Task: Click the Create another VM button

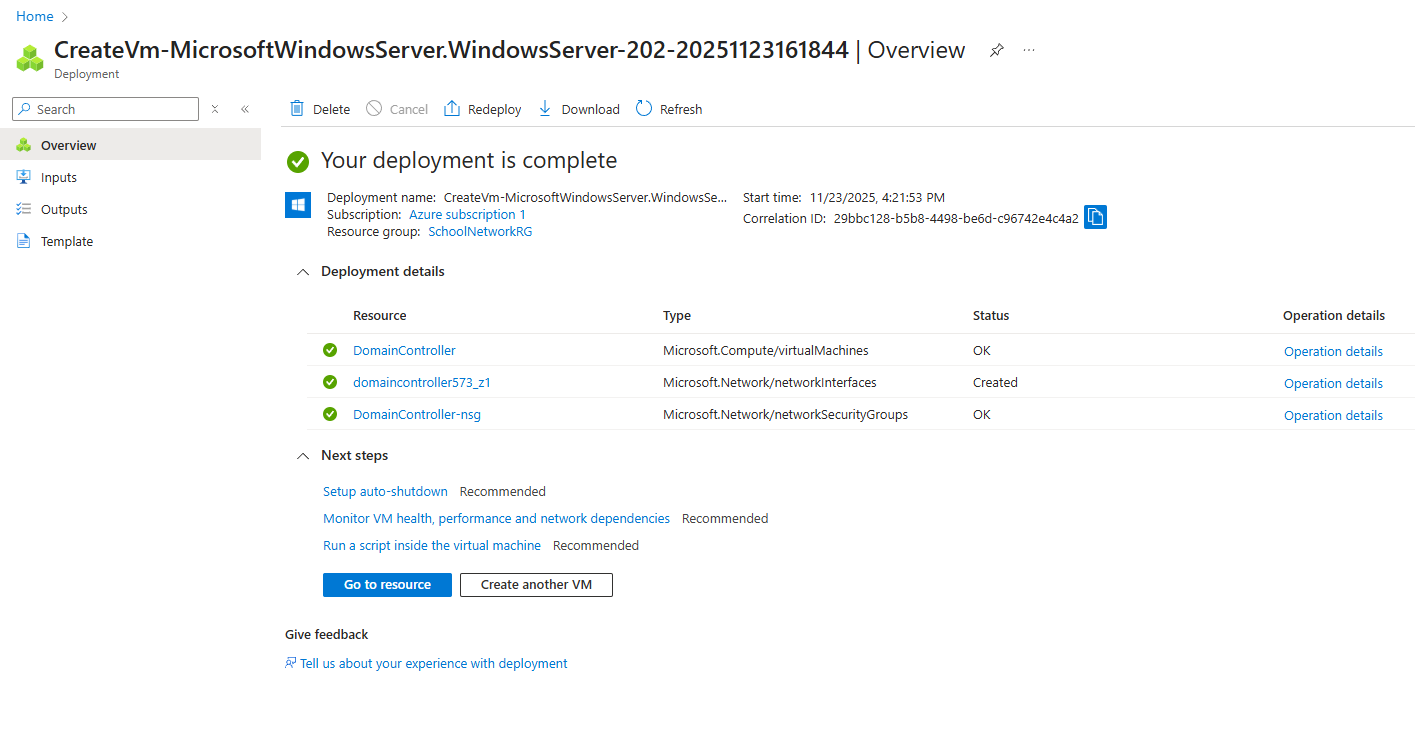Action: coord(536,585)
